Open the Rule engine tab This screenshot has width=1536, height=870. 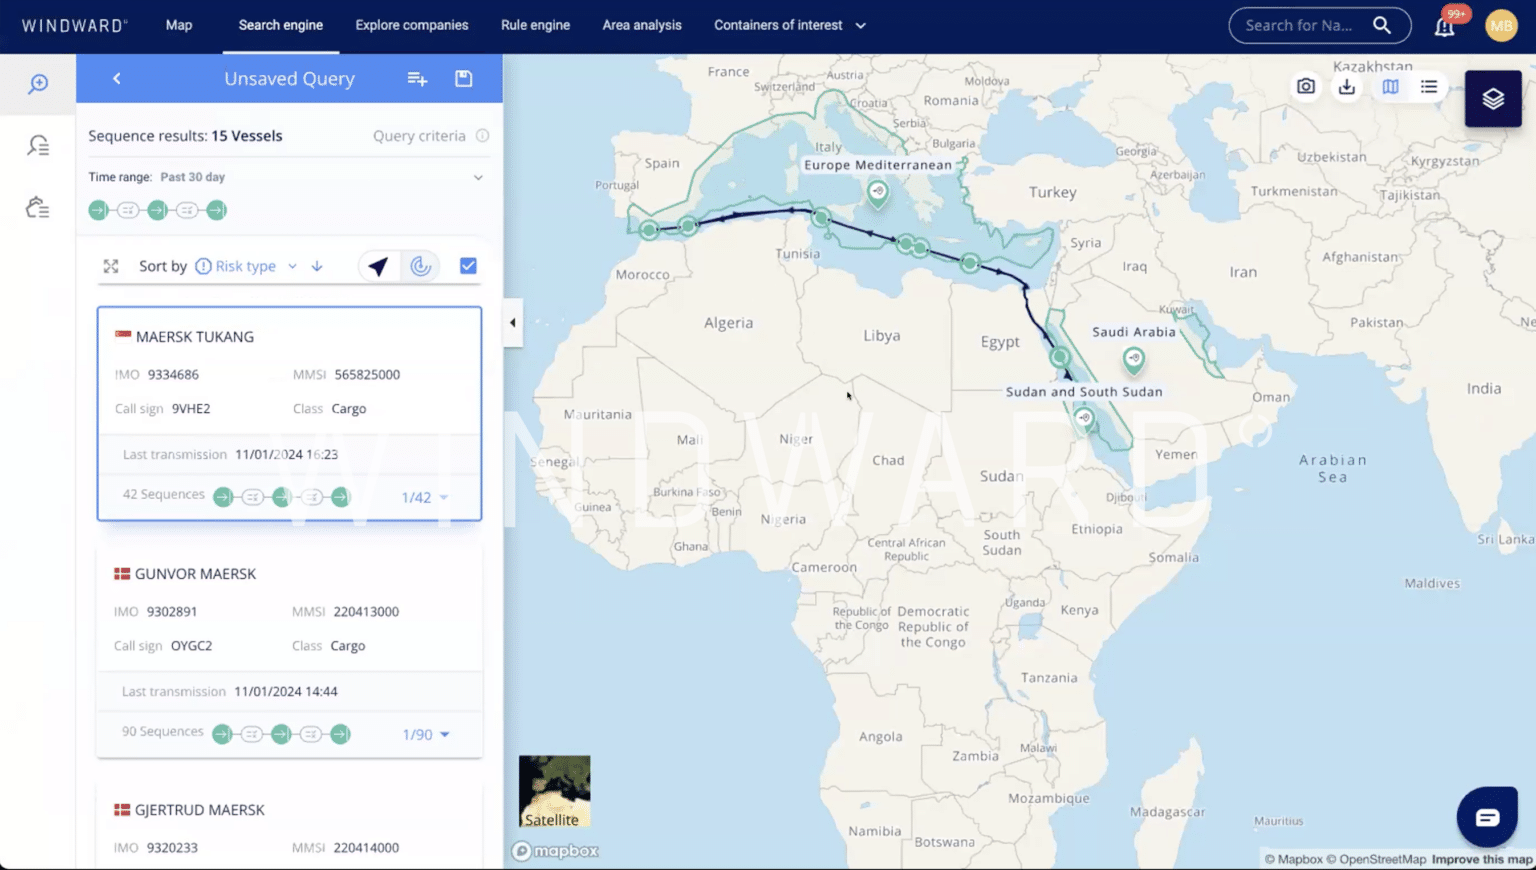[535, 25]
